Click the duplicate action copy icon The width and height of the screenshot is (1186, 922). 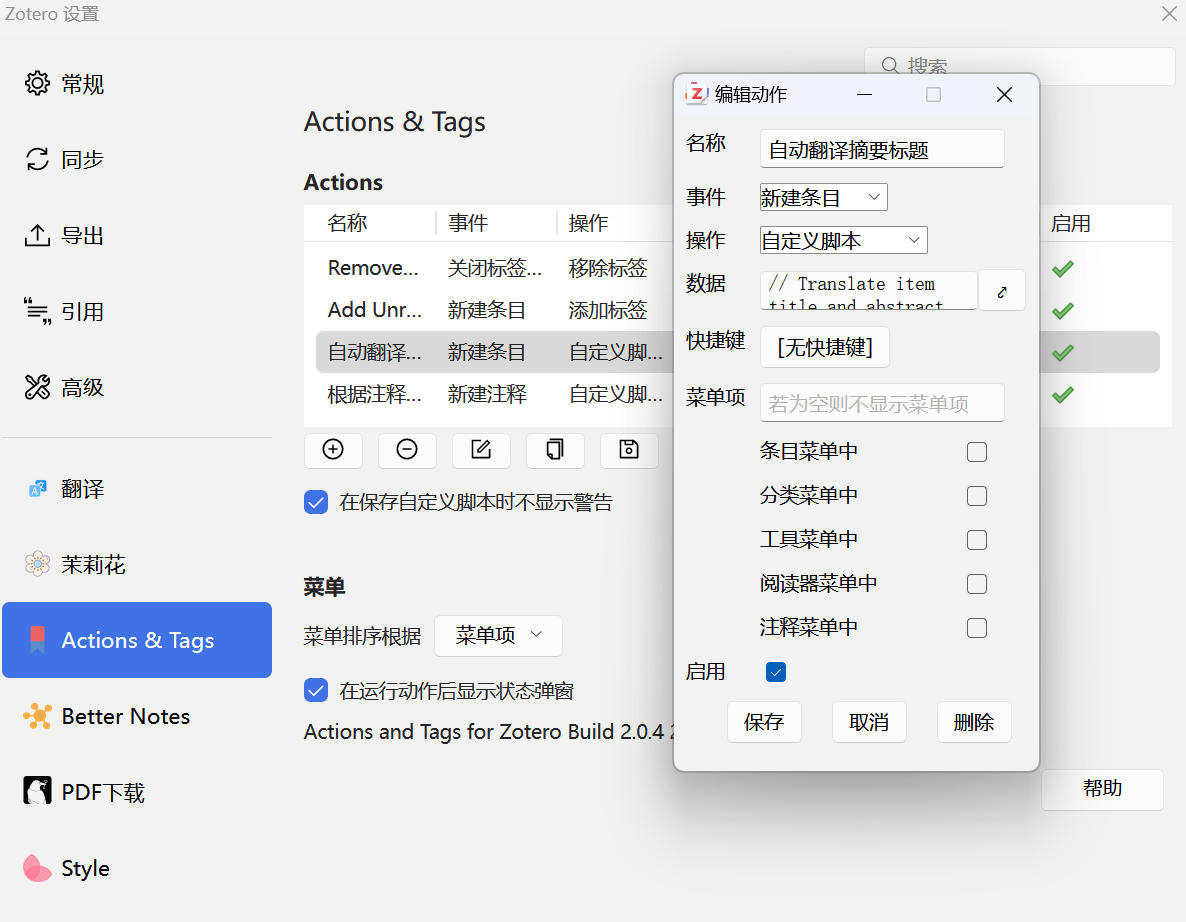(x=555, y=450)
